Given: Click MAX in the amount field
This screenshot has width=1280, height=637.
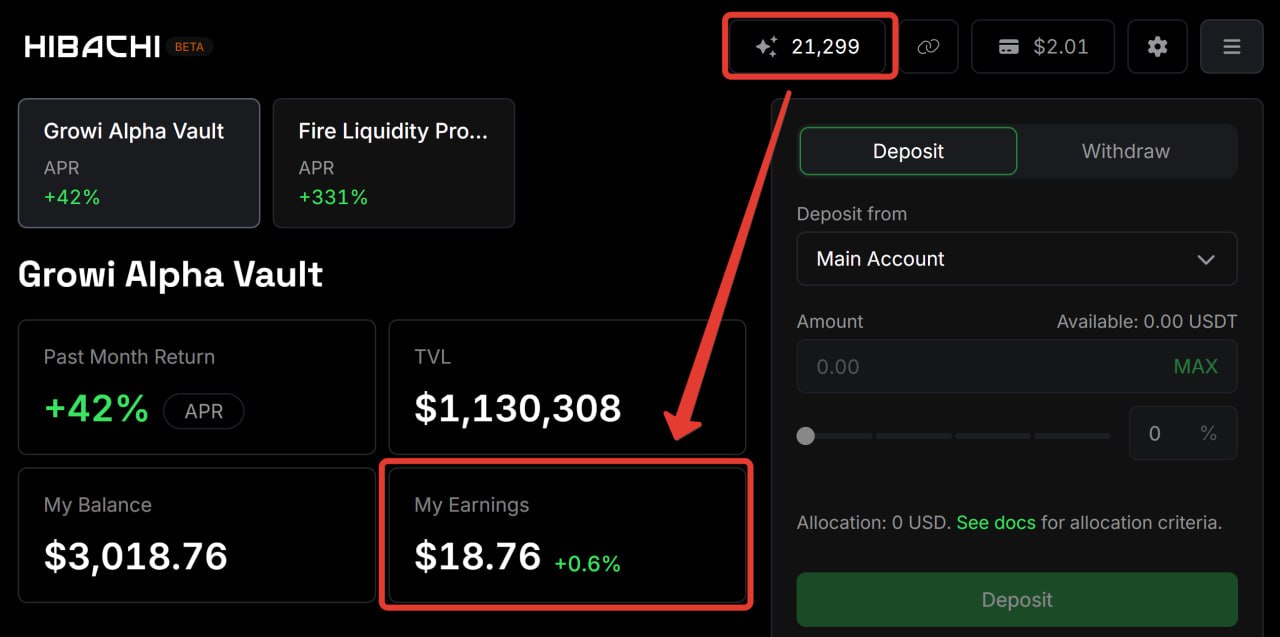Looking at the screenshot, I should click(1195, 366).
